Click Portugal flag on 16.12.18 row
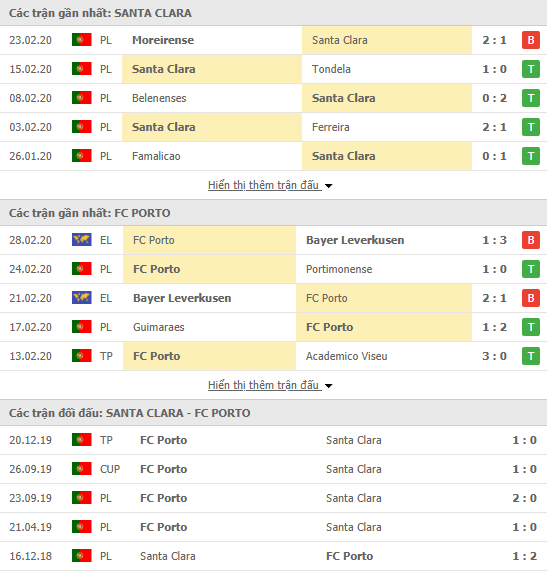 81,556
